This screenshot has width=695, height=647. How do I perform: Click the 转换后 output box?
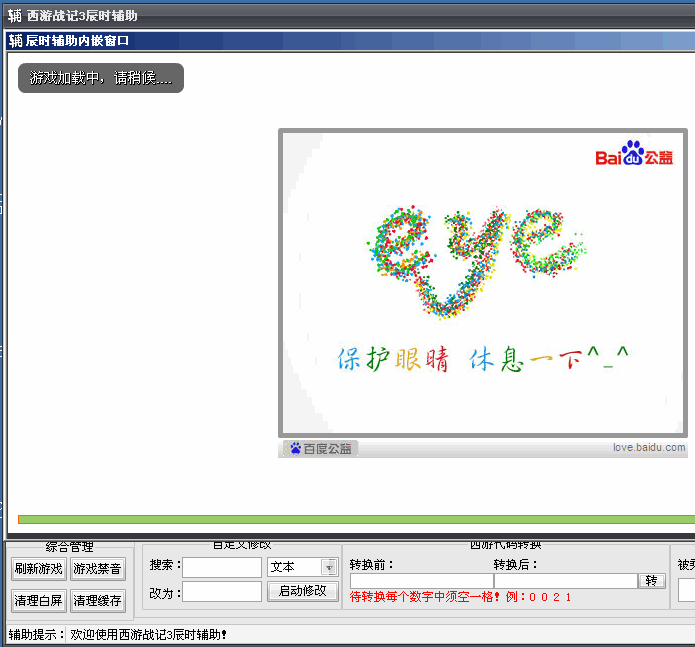point(565,581)
